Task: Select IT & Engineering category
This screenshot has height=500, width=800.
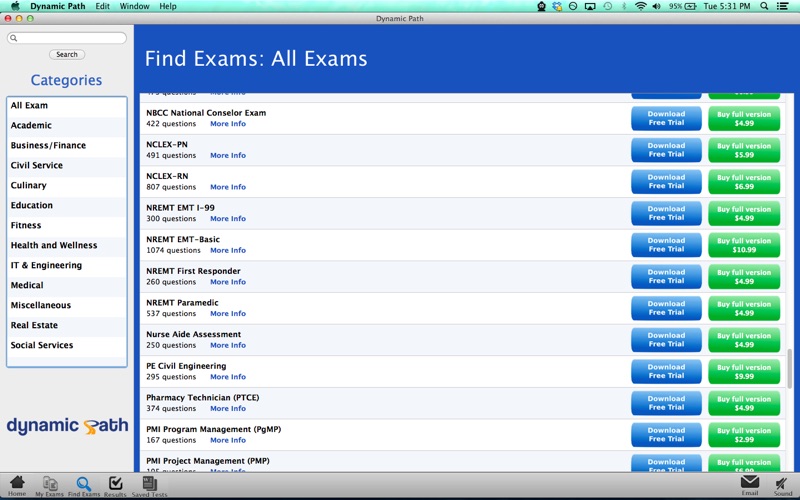Action: pos(67,265)
